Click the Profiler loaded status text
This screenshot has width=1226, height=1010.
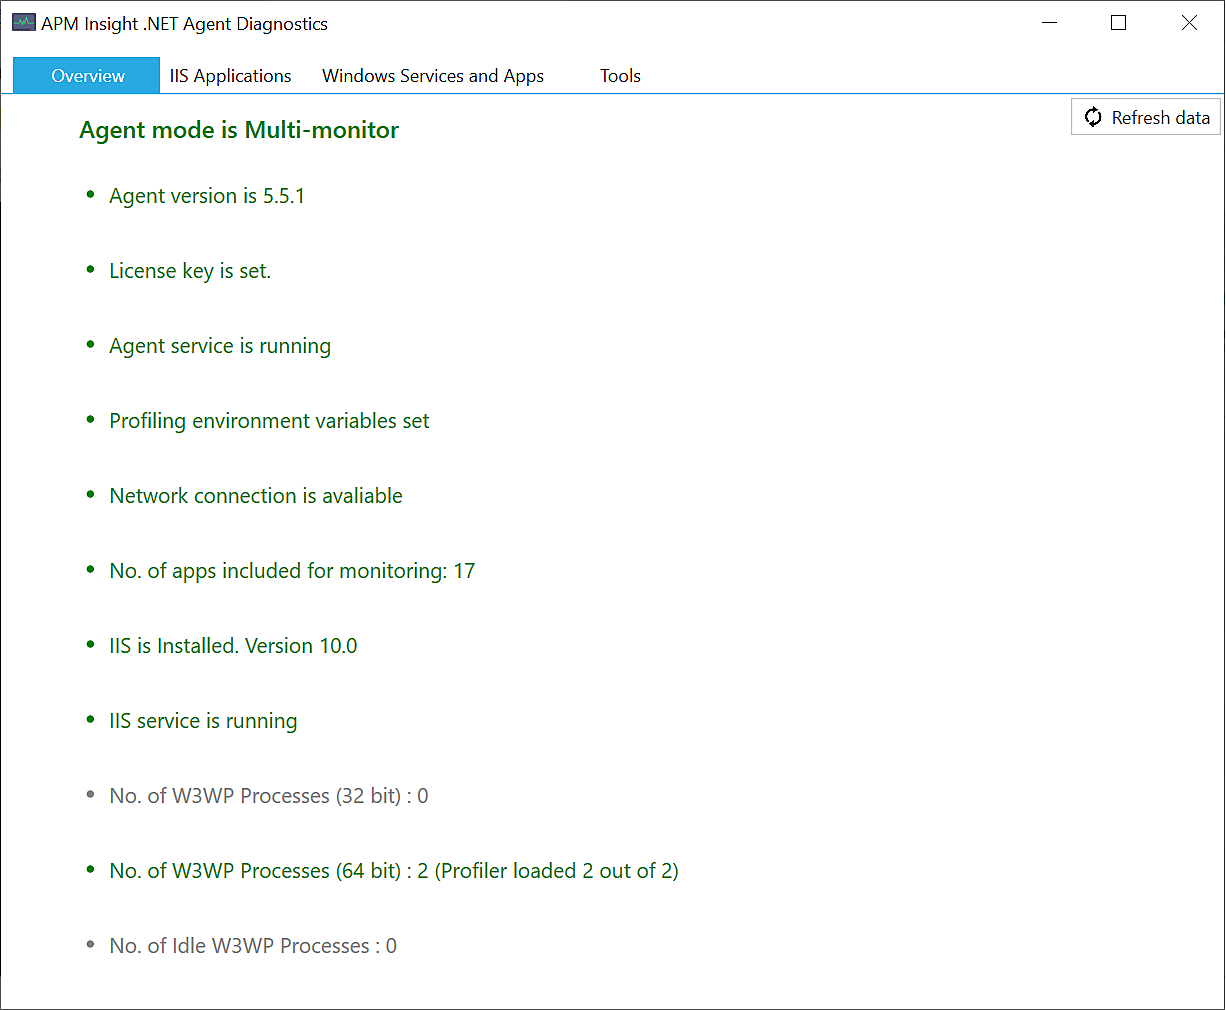click(556, 870)
